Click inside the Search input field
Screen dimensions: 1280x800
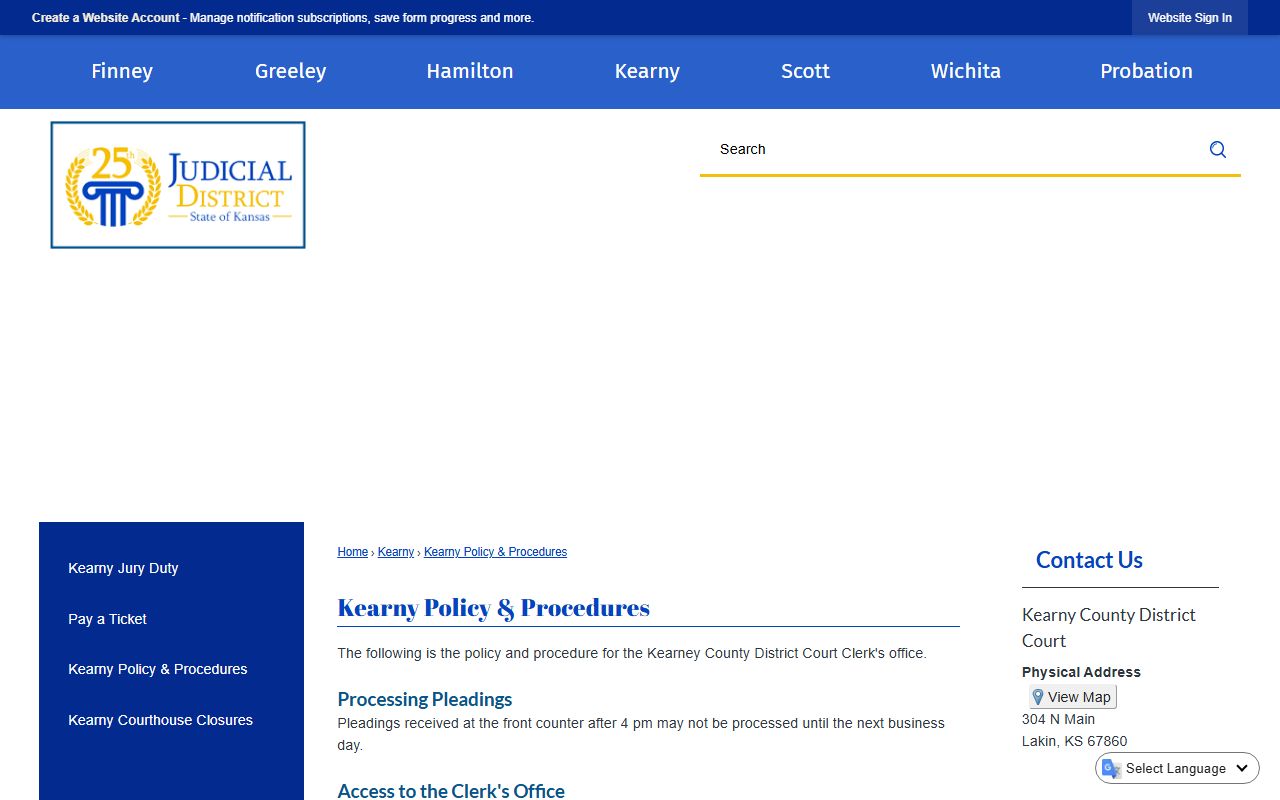click(x=950, y=149)
